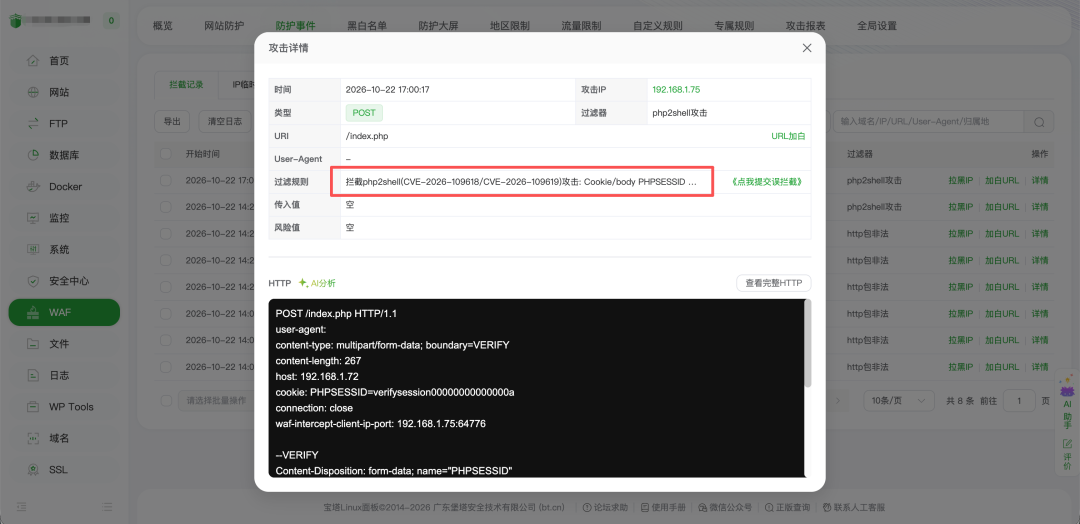Viewport: 1080px width, 524px height.
Task: Click the 查看完整HTTP button
Action: tap(774, 283)
